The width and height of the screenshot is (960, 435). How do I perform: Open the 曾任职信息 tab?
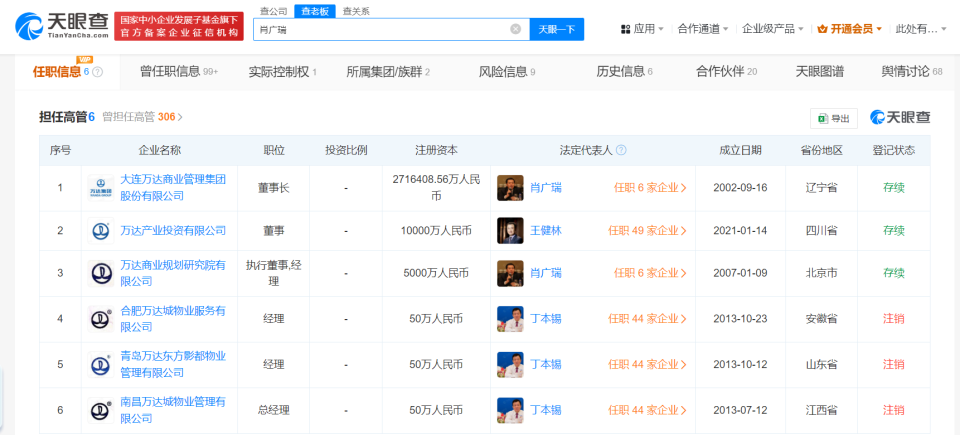[179, 72]
